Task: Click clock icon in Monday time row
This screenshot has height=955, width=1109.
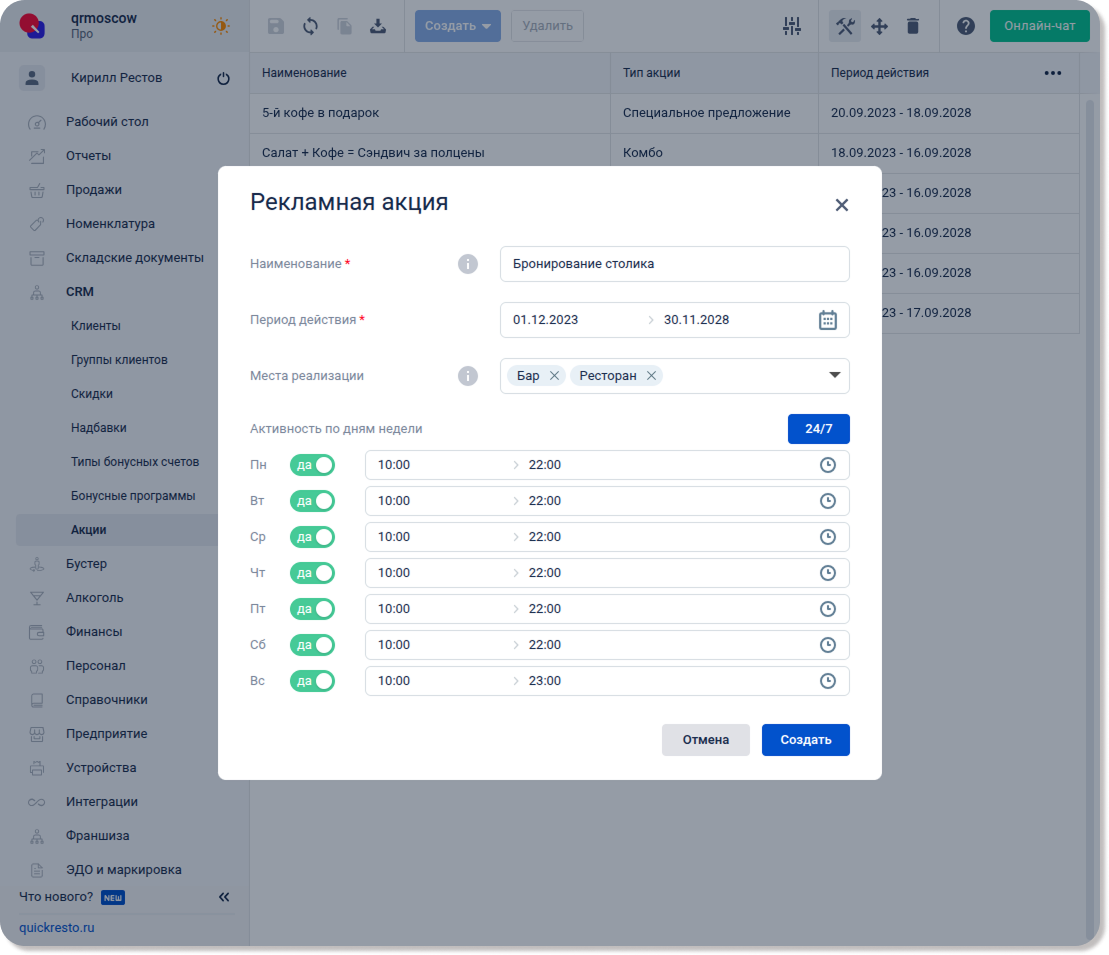Action: pos(827,465)
